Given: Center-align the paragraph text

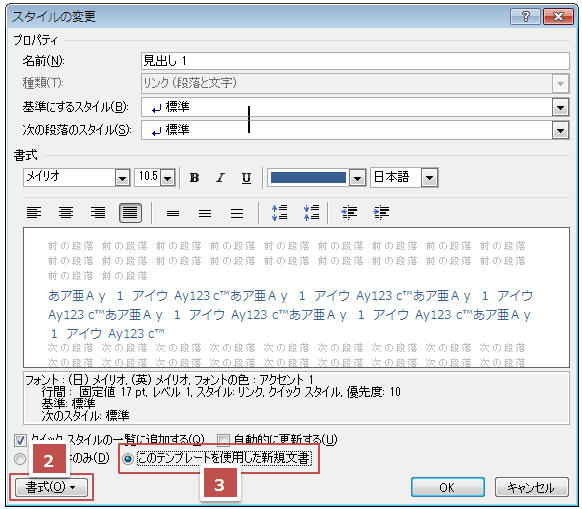Looking at the screenshot, I should point(66,213).
